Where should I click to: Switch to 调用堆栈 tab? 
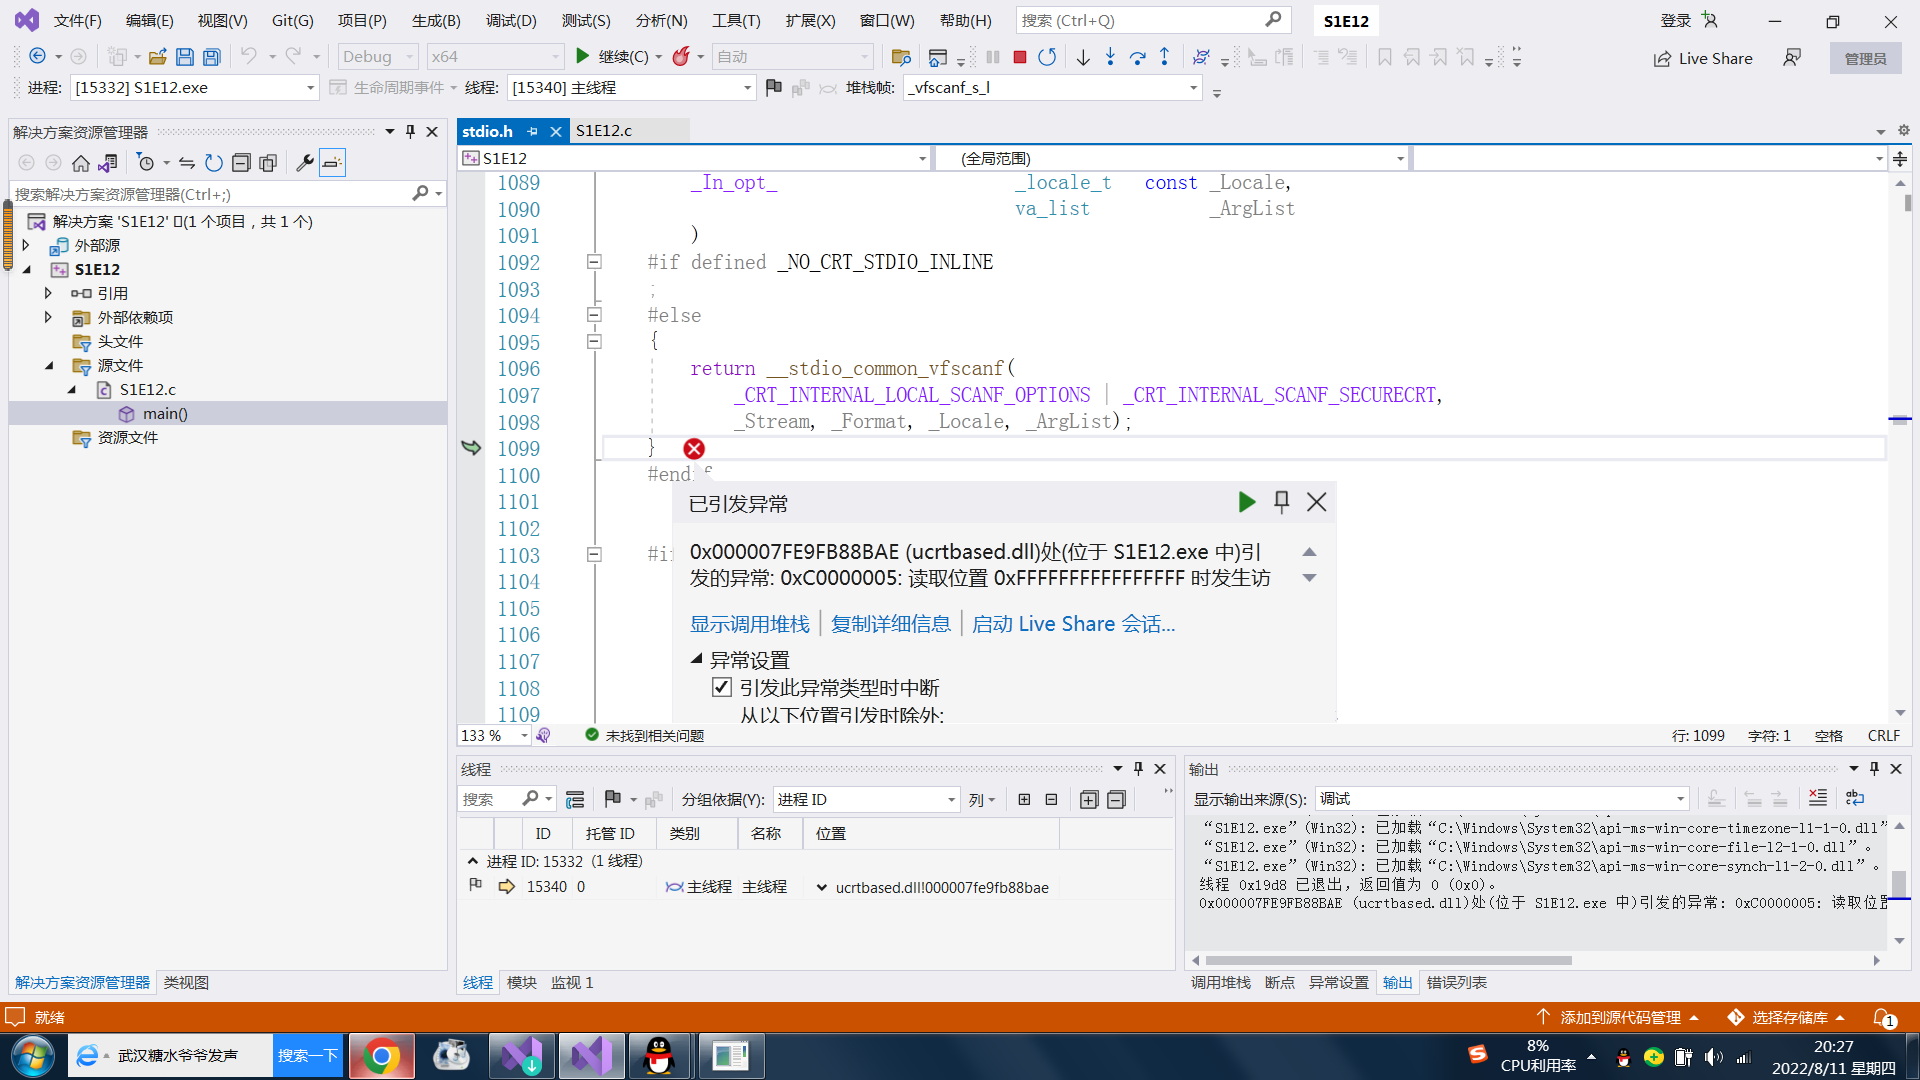tap(1220, 983)
